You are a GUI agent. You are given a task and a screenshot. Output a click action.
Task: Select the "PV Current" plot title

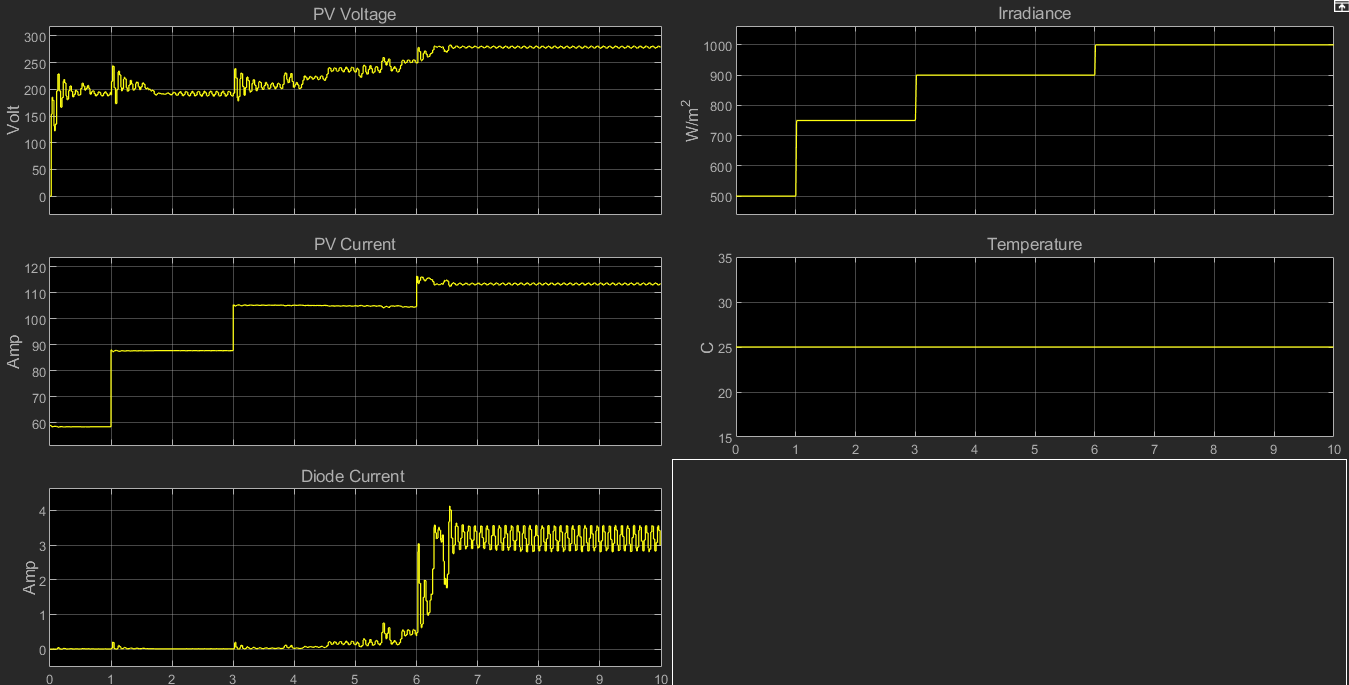point(355,244)
